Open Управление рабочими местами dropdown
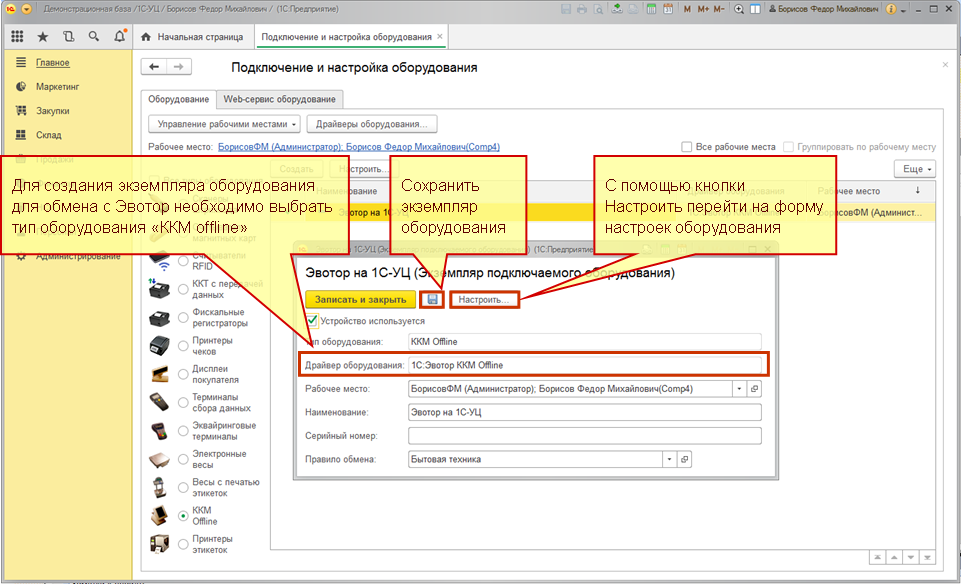The height and width of the screenshot is (584, 962). (225, 124)
